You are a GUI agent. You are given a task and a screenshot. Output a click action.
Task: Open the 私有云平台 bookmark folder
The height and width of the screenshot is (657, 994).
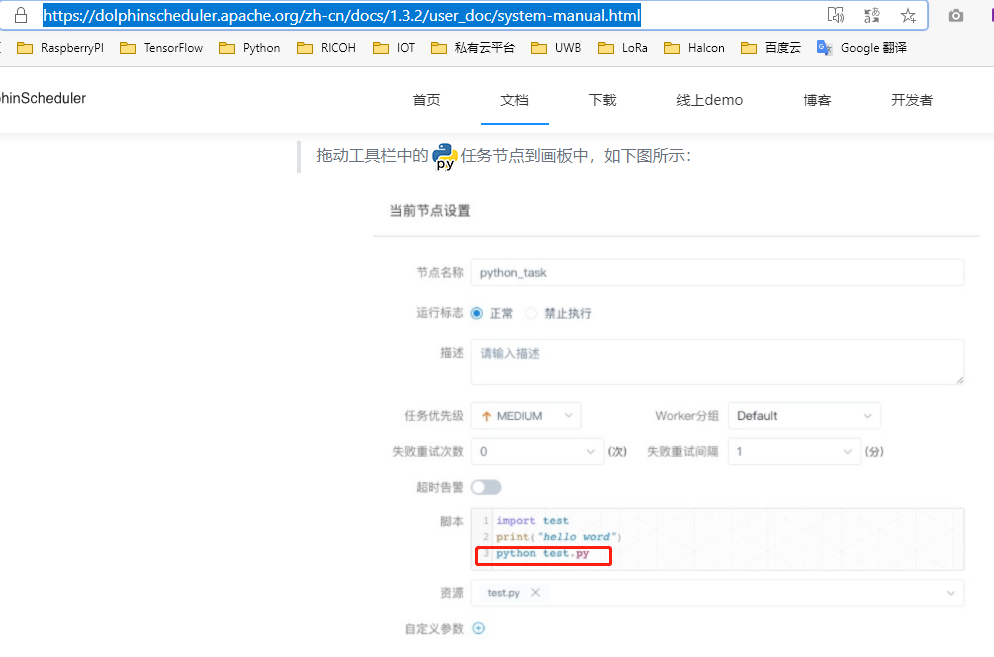pos(473,48)
